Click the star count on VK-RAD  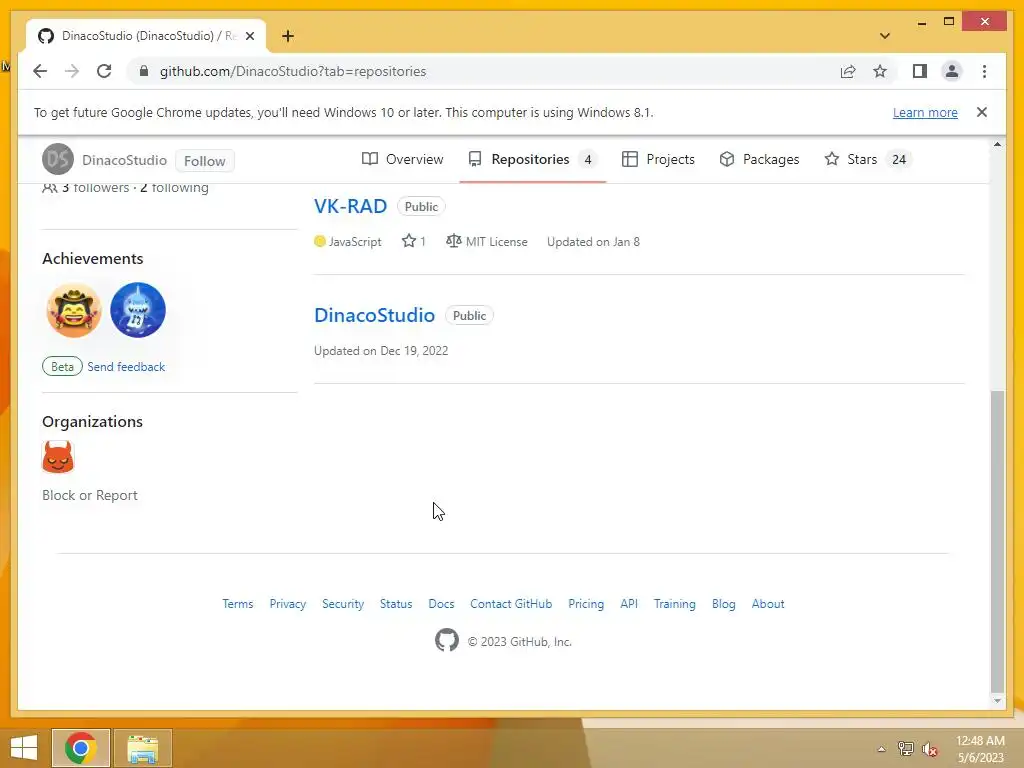tap(414, 242)
